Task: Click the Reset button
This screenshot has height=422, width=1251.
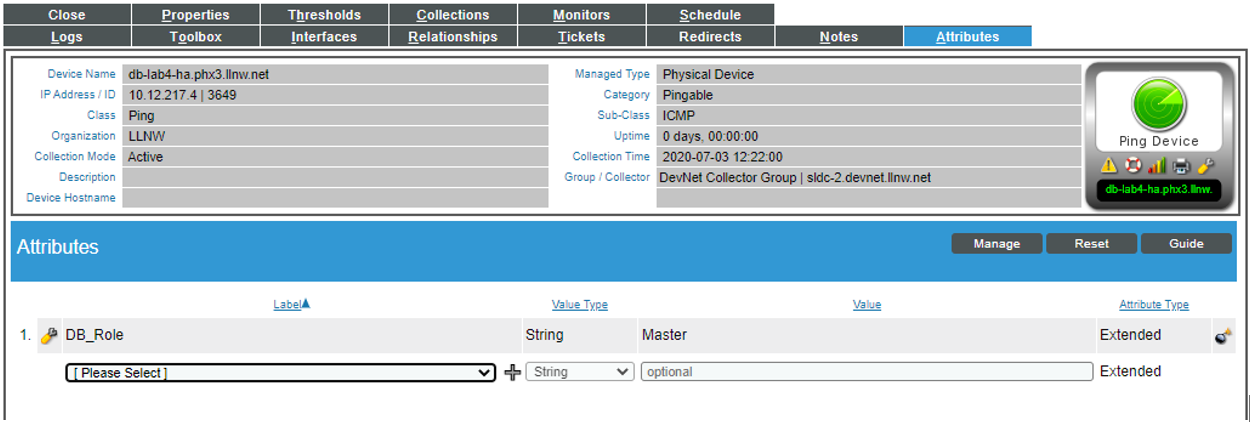Action: [x=1091, y=244]
